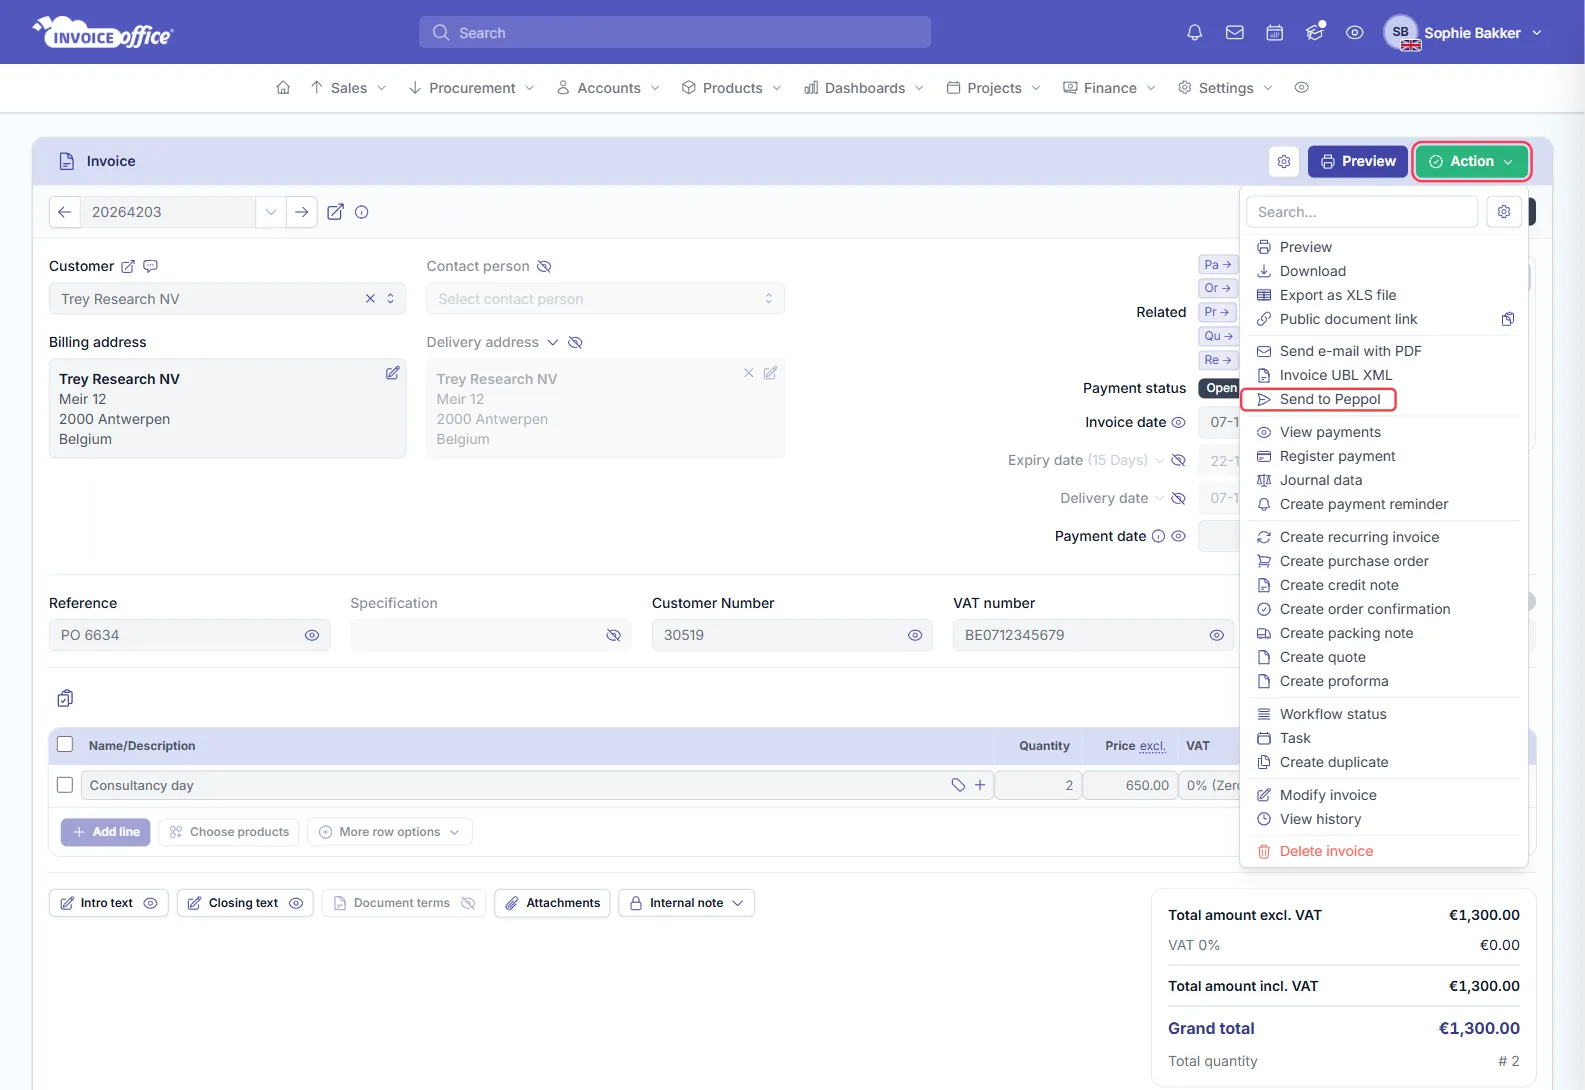Click copy icon above the line items table

coord(65,698)
